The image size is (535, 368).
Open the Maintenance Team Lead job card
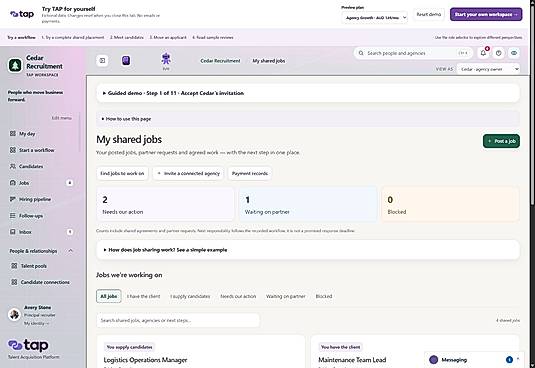tap(415, 352)
